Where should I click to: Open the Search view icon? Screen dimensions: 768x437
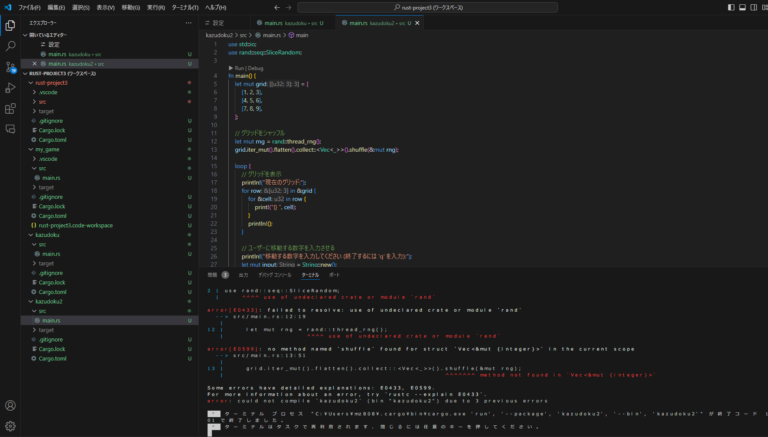10,45
